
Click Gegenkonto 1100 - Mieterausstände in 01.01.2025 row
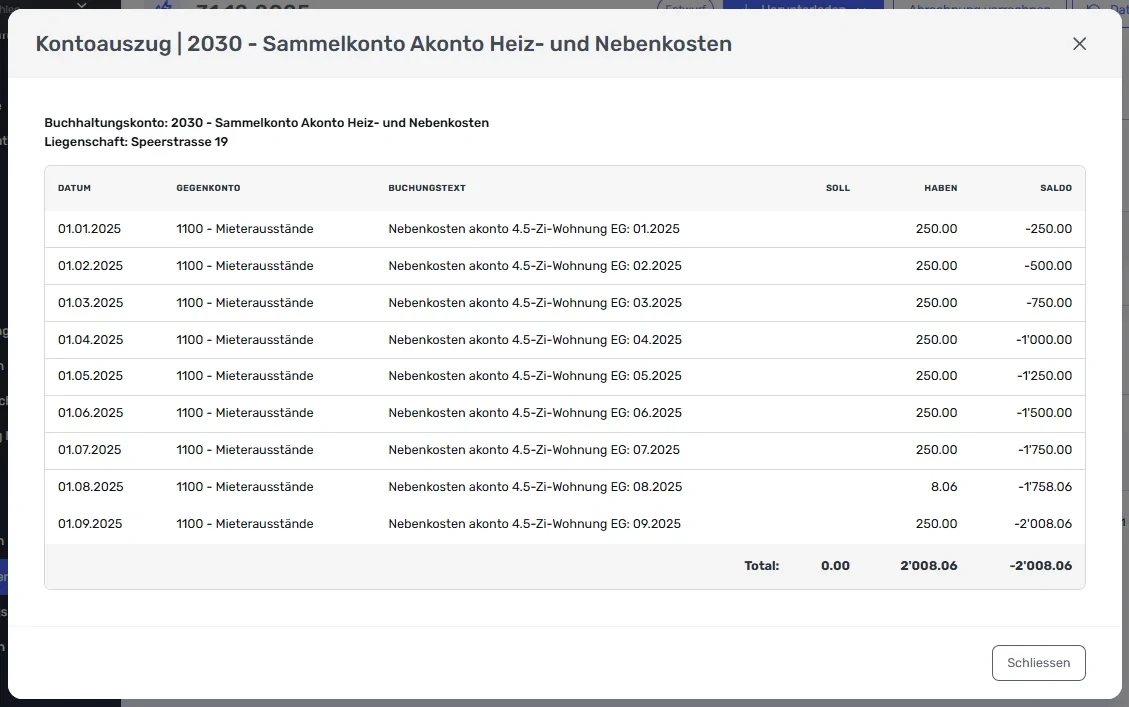coord(245,229)
